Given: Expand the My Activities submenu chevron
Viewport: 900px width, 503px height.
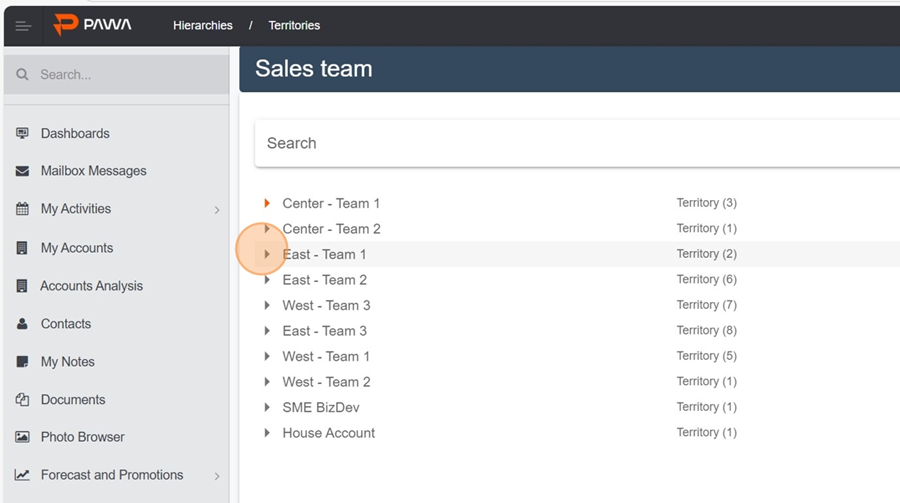Looking at the screenshot, I should coord(217,210).
